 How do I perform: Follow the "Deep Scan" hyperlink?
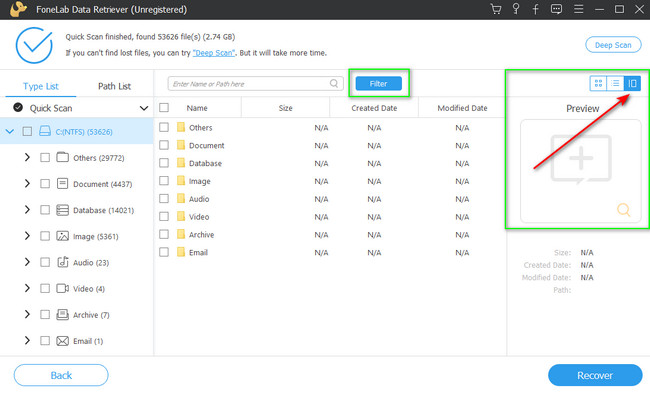pyautogui.click(x=214, y=53)
